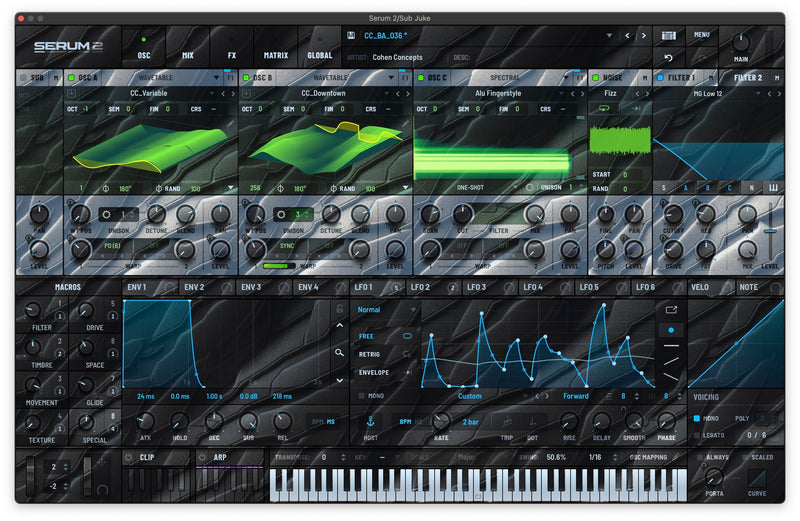Click the LFO anchor HOST icon
The image size is (800, 521).
371,421
